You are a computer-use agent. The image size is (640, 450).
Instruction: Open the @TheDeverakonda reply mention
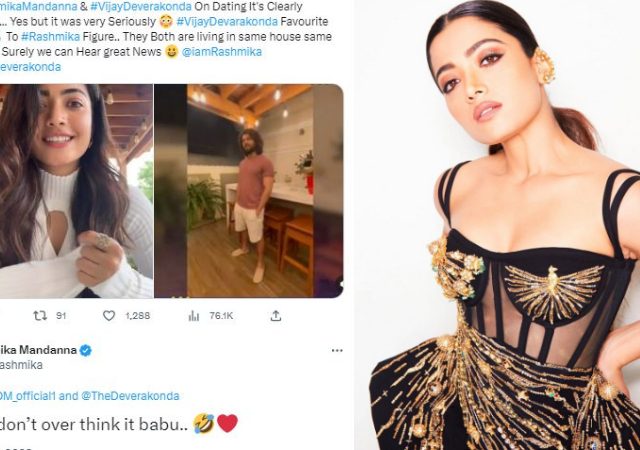[130, 396]
